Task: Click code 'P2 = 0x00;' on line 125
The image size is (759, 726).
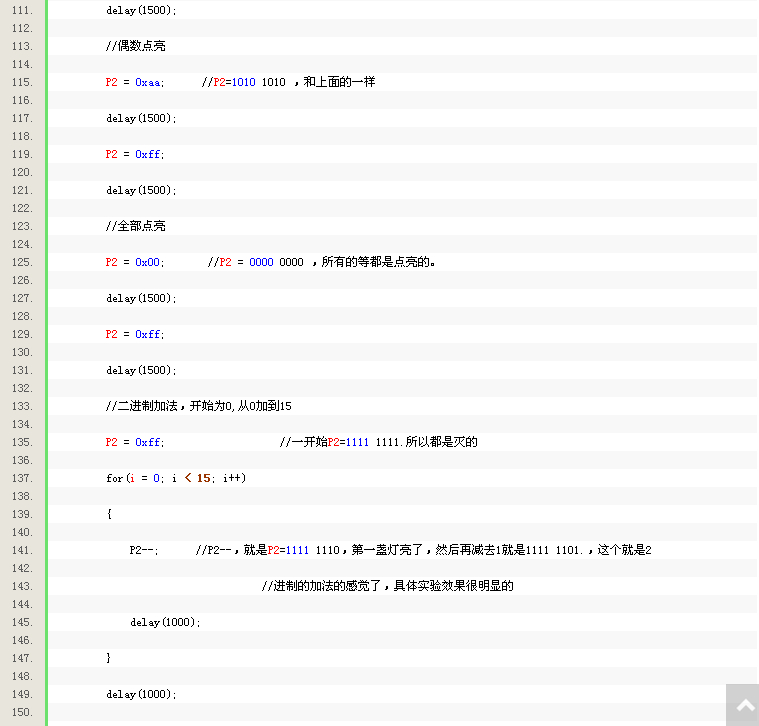Action: coord(135,262)
